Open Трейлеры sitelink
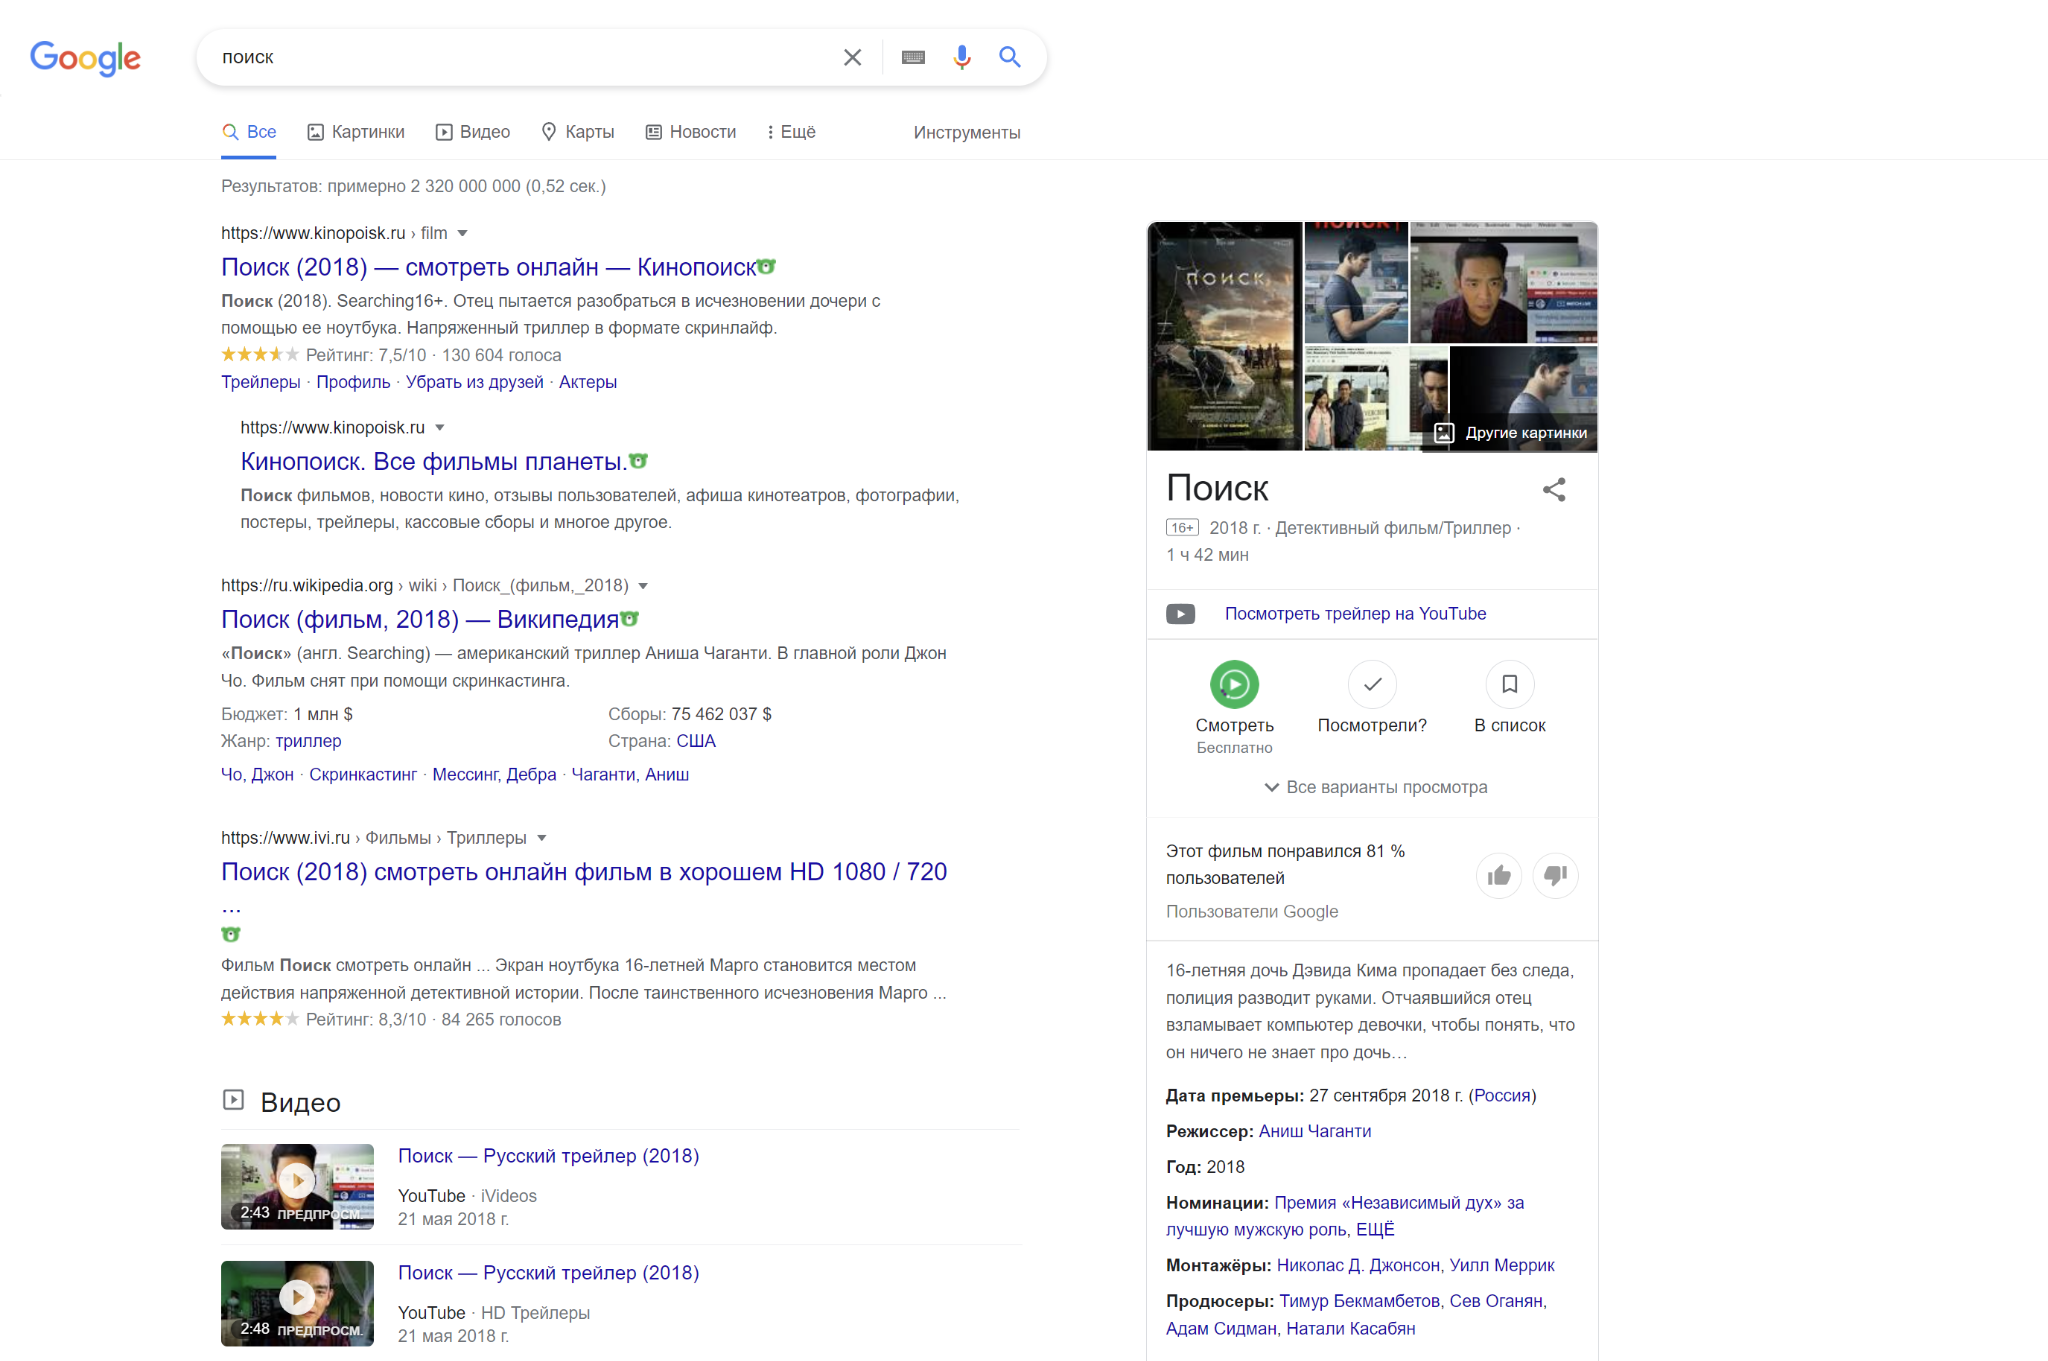The width and height of the screenshot is (2048, 1361). [x=261, y=382]
